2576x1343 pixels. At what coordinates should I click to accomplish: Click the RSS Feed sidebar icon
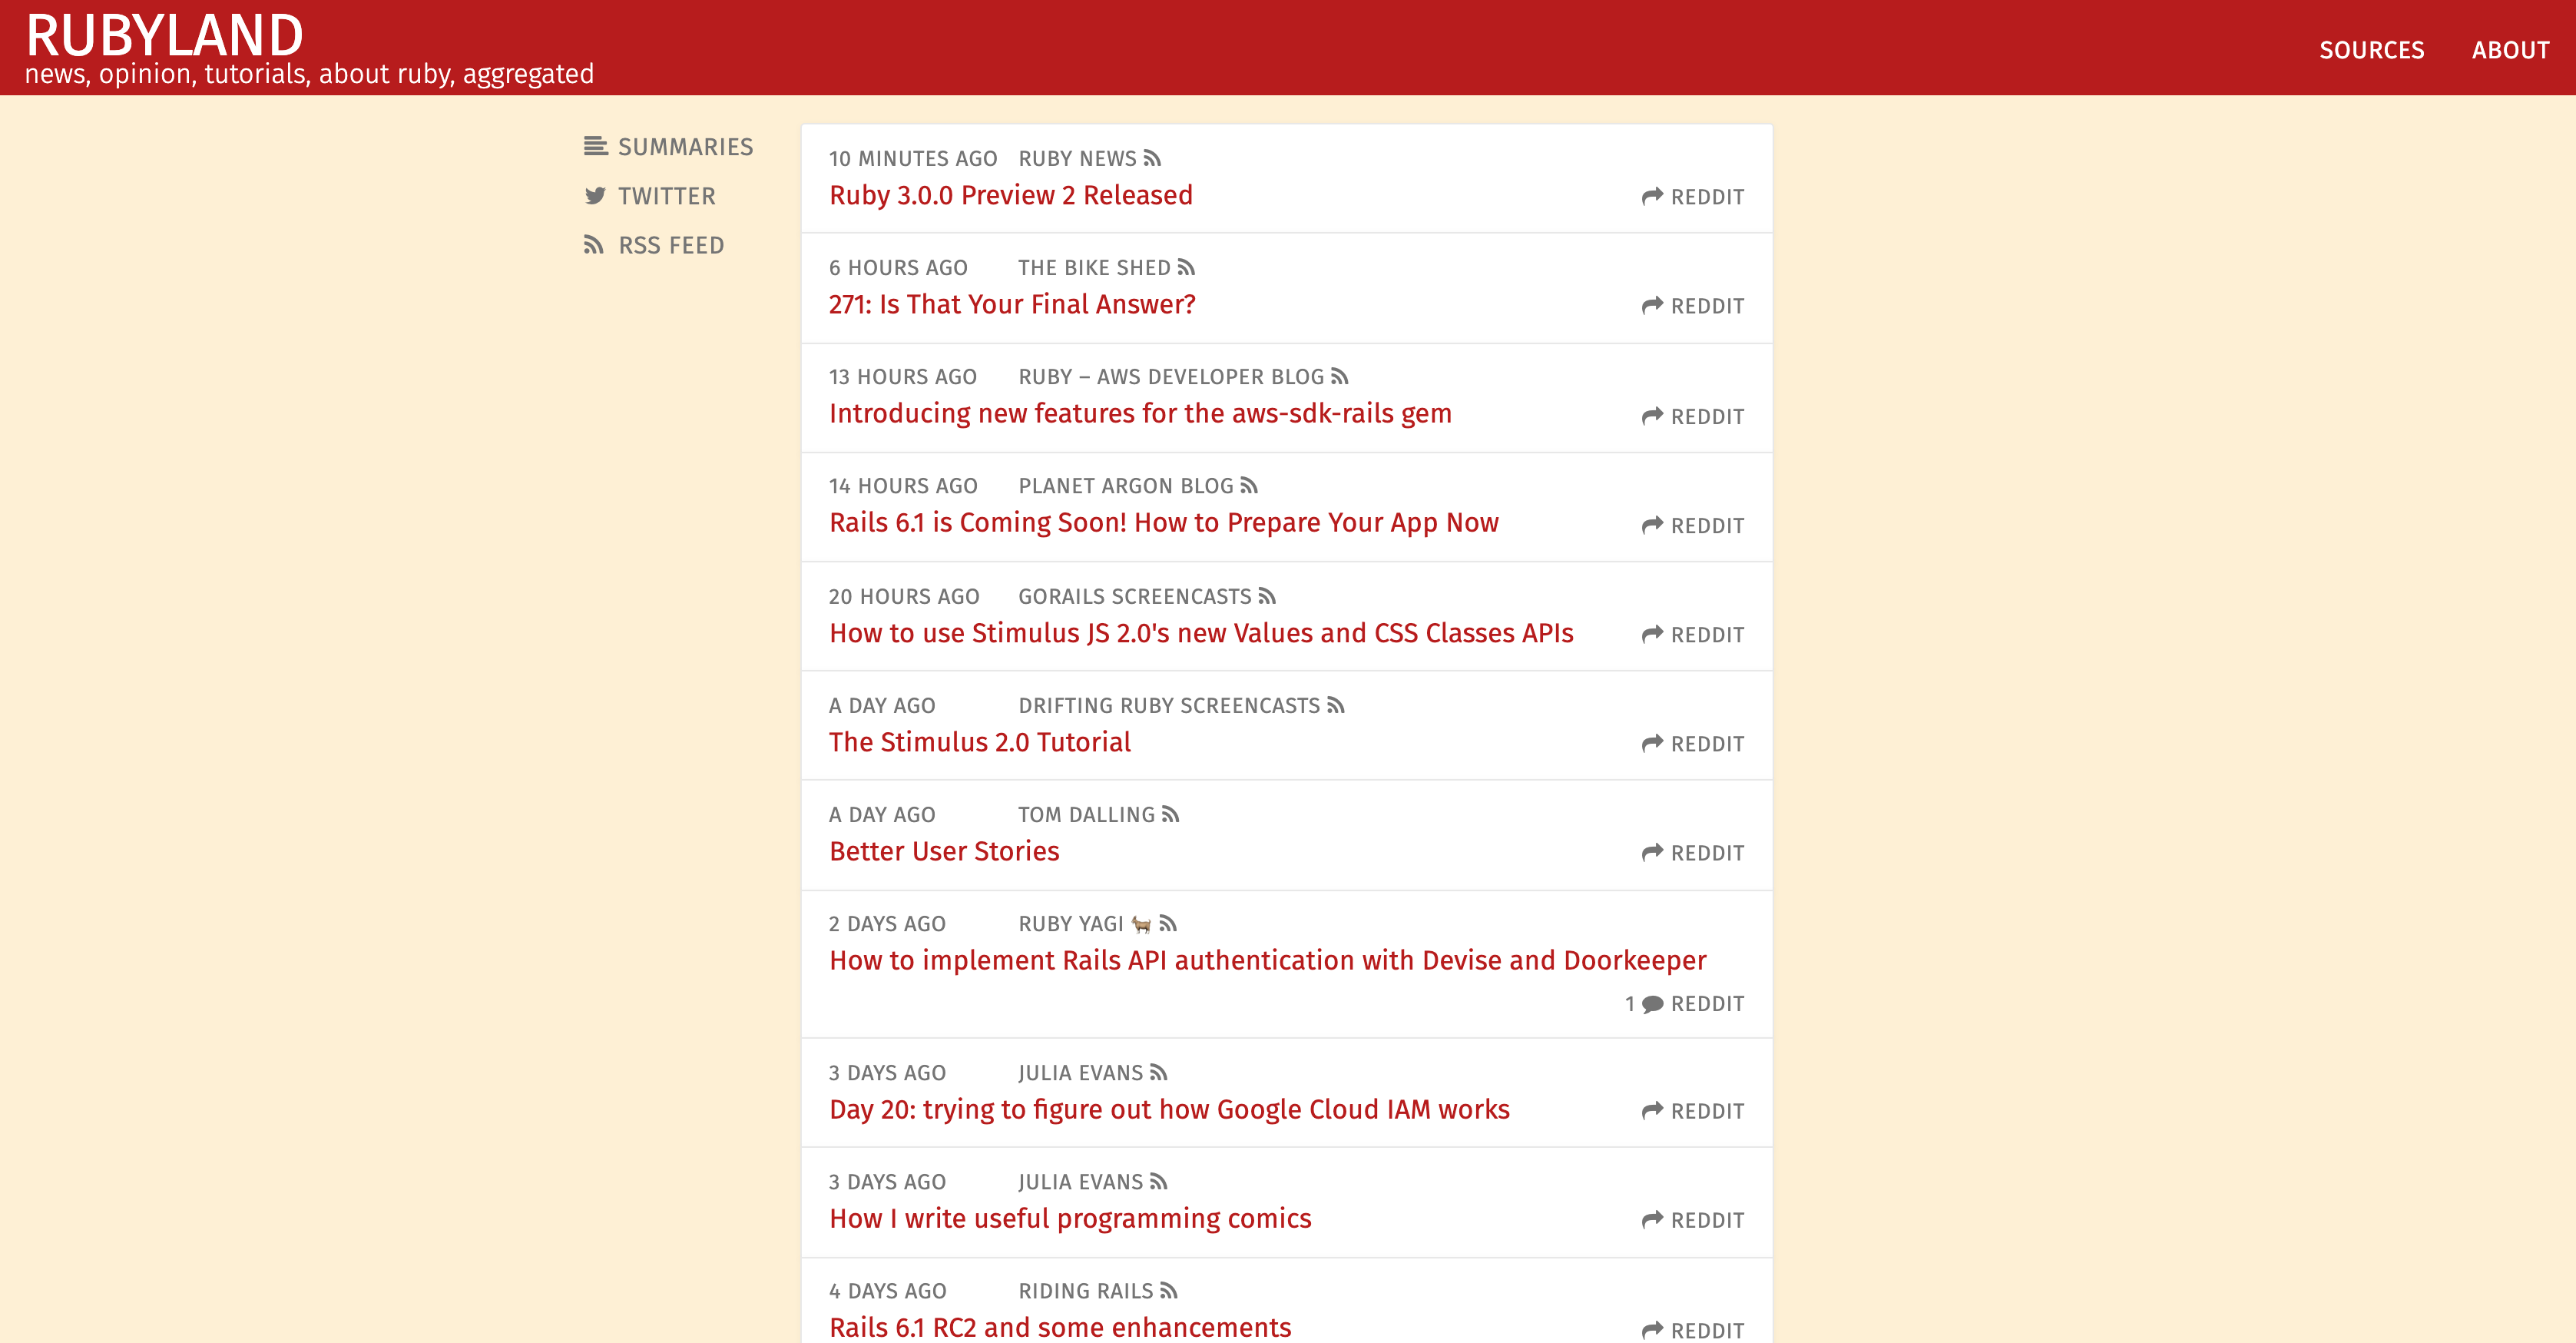(x=594, y=245)
